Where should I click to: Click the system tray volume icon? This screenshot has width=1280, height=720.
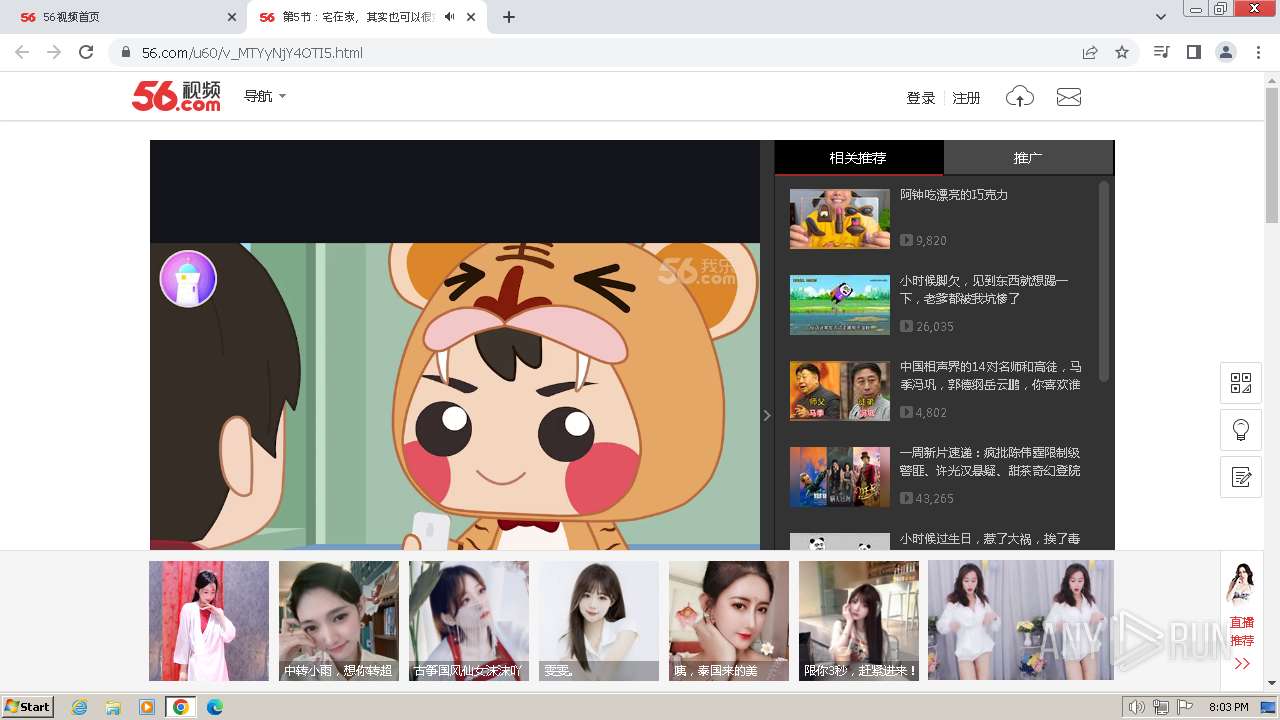1137,707
